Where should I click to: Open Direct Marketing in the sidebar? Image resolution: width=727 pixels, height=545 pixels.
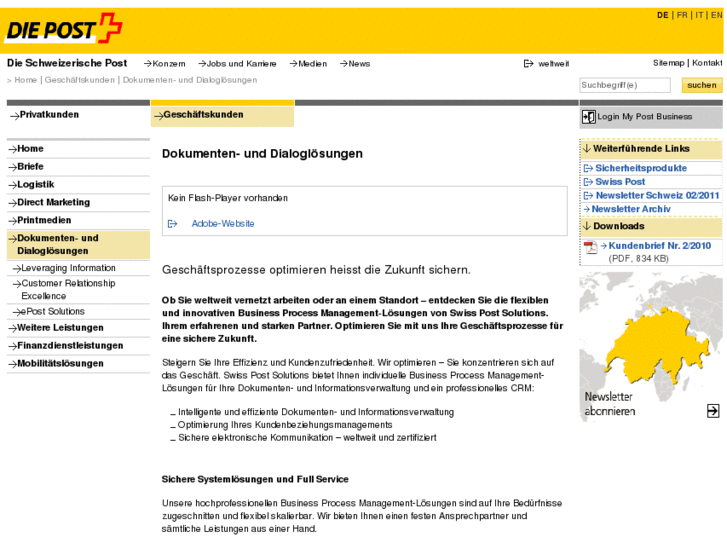(x=78, y=202)
